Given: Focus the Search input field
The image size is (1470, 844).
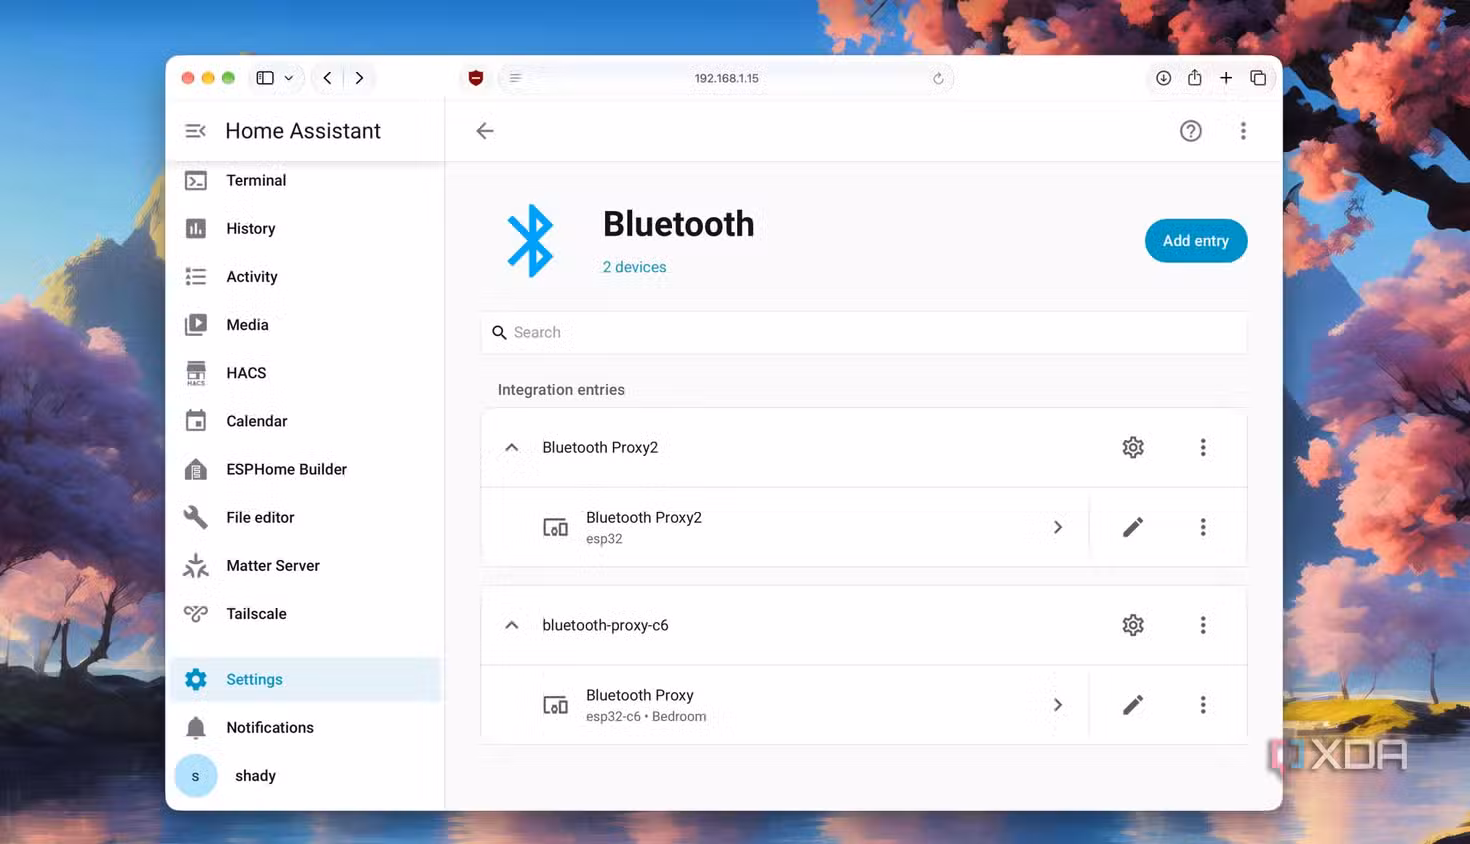Looking at the screenshot, I should click(864, 332).
